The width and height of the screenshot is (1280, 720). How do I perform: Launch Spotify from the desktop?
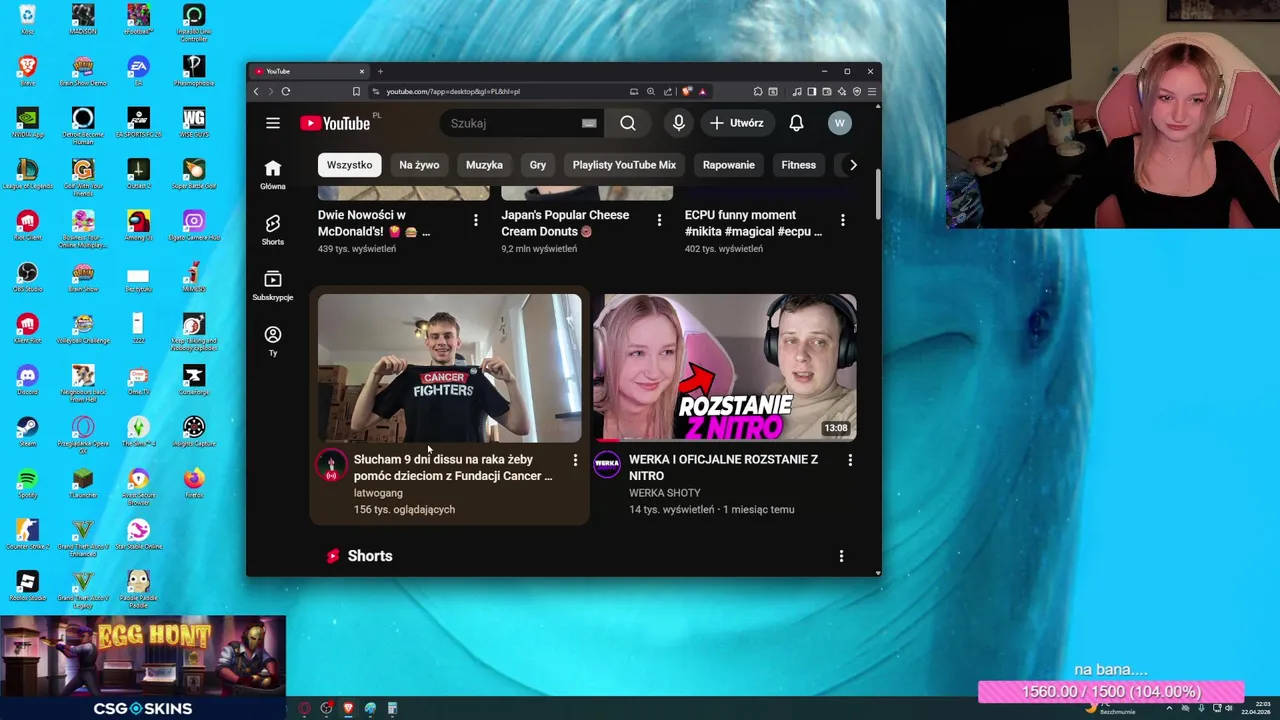27,485
